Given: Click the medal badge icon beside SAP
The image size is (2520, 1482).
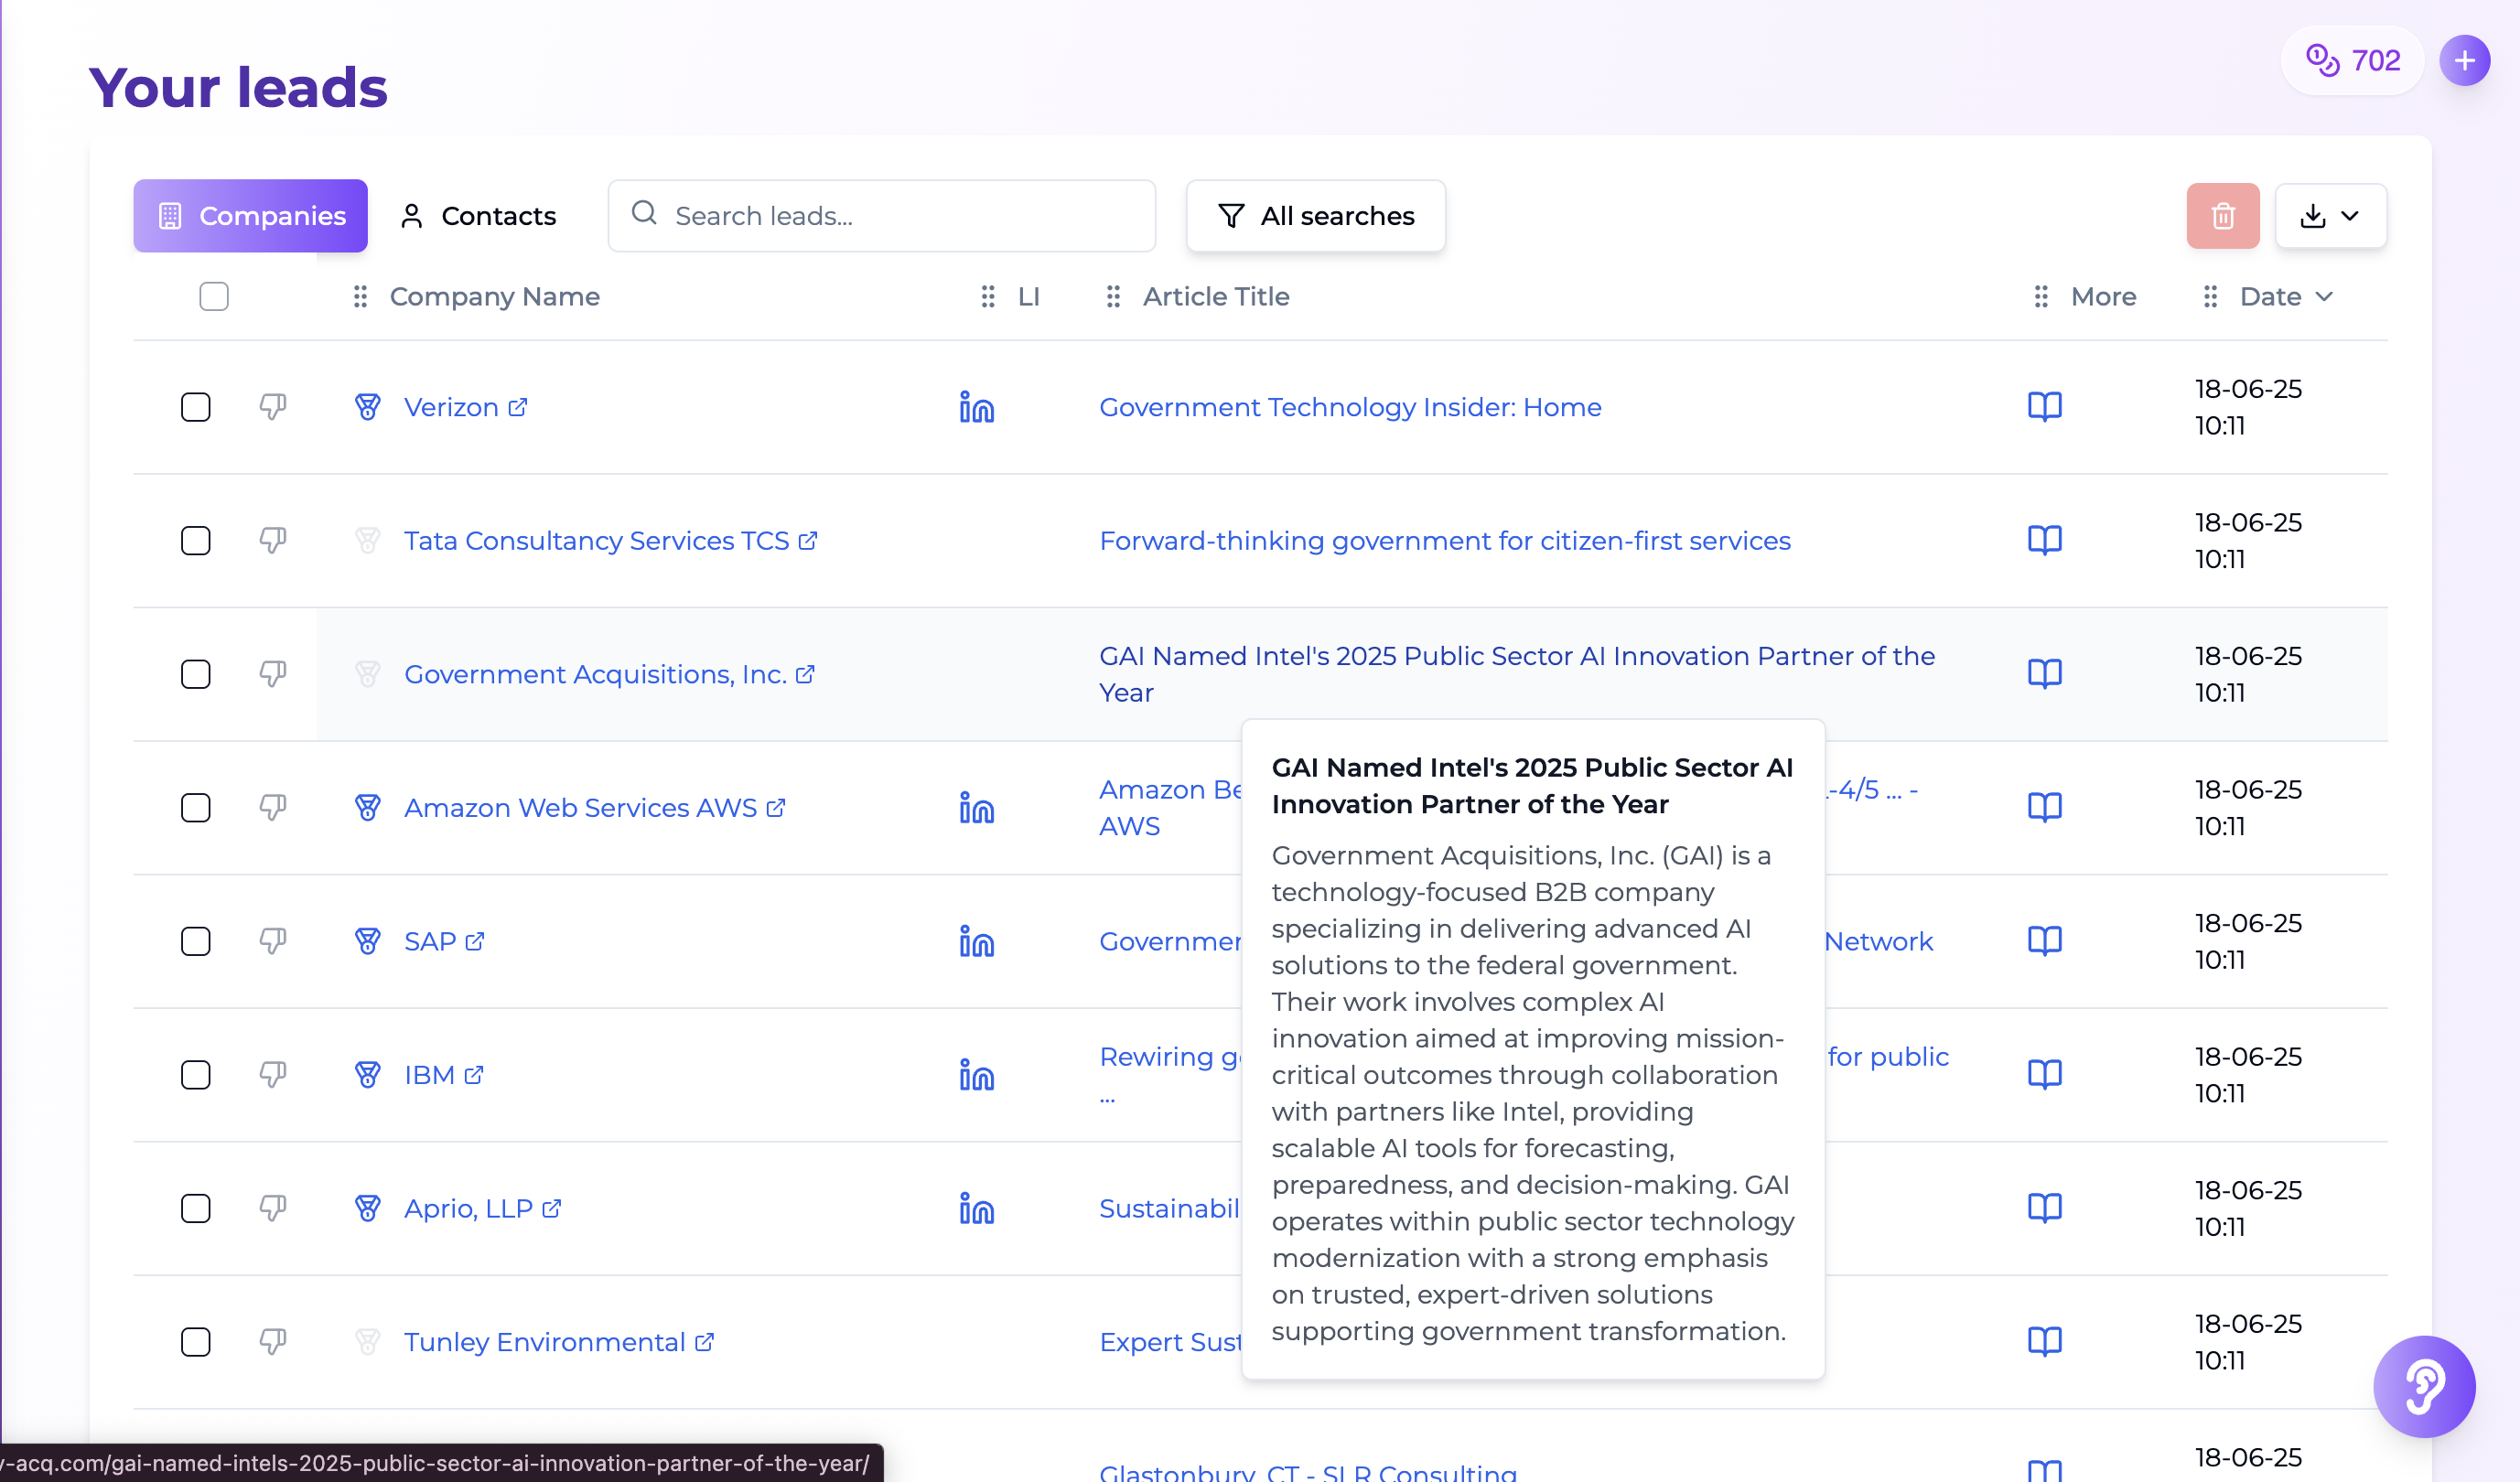Looking at the screenshot, I should [x=368, y=941].
